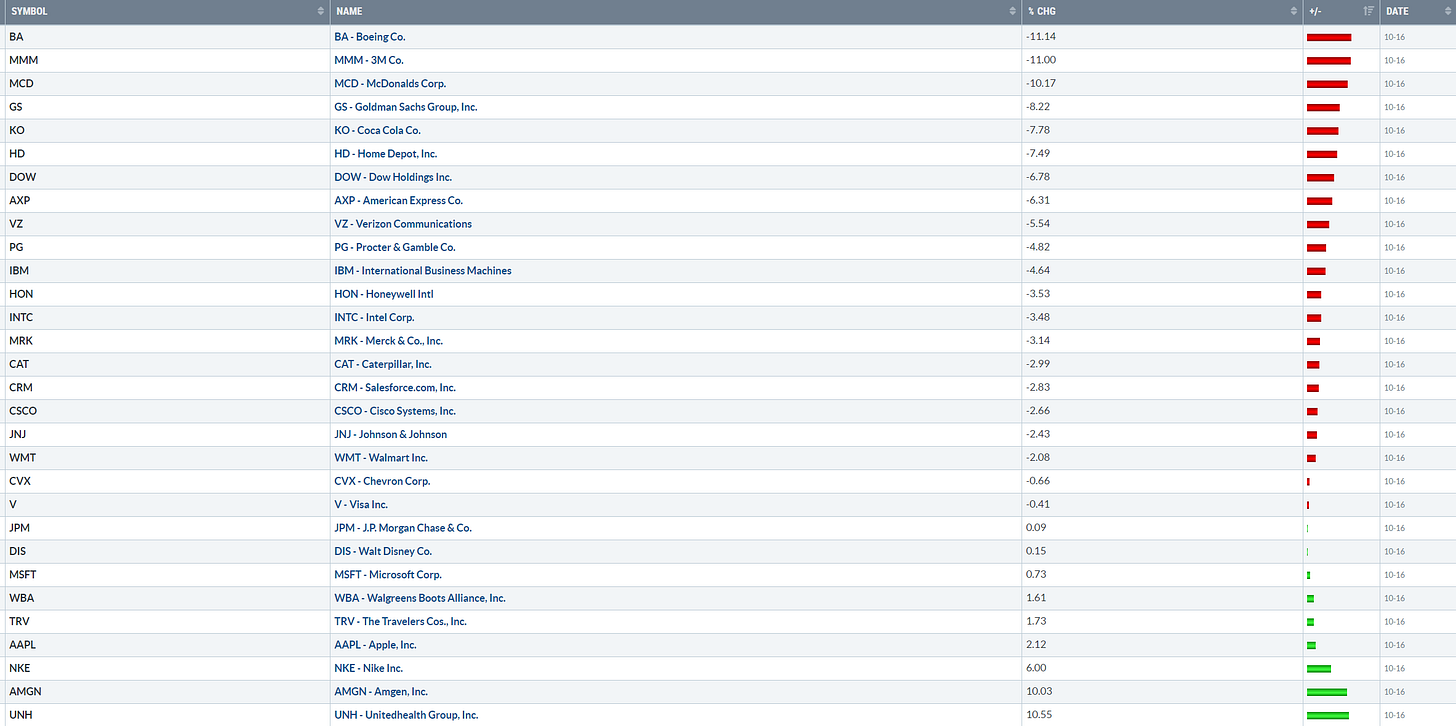Click the green bar in Unitedhealth row
The height and width of the screenshot is (726, 1456).
tap(1328, 715)
